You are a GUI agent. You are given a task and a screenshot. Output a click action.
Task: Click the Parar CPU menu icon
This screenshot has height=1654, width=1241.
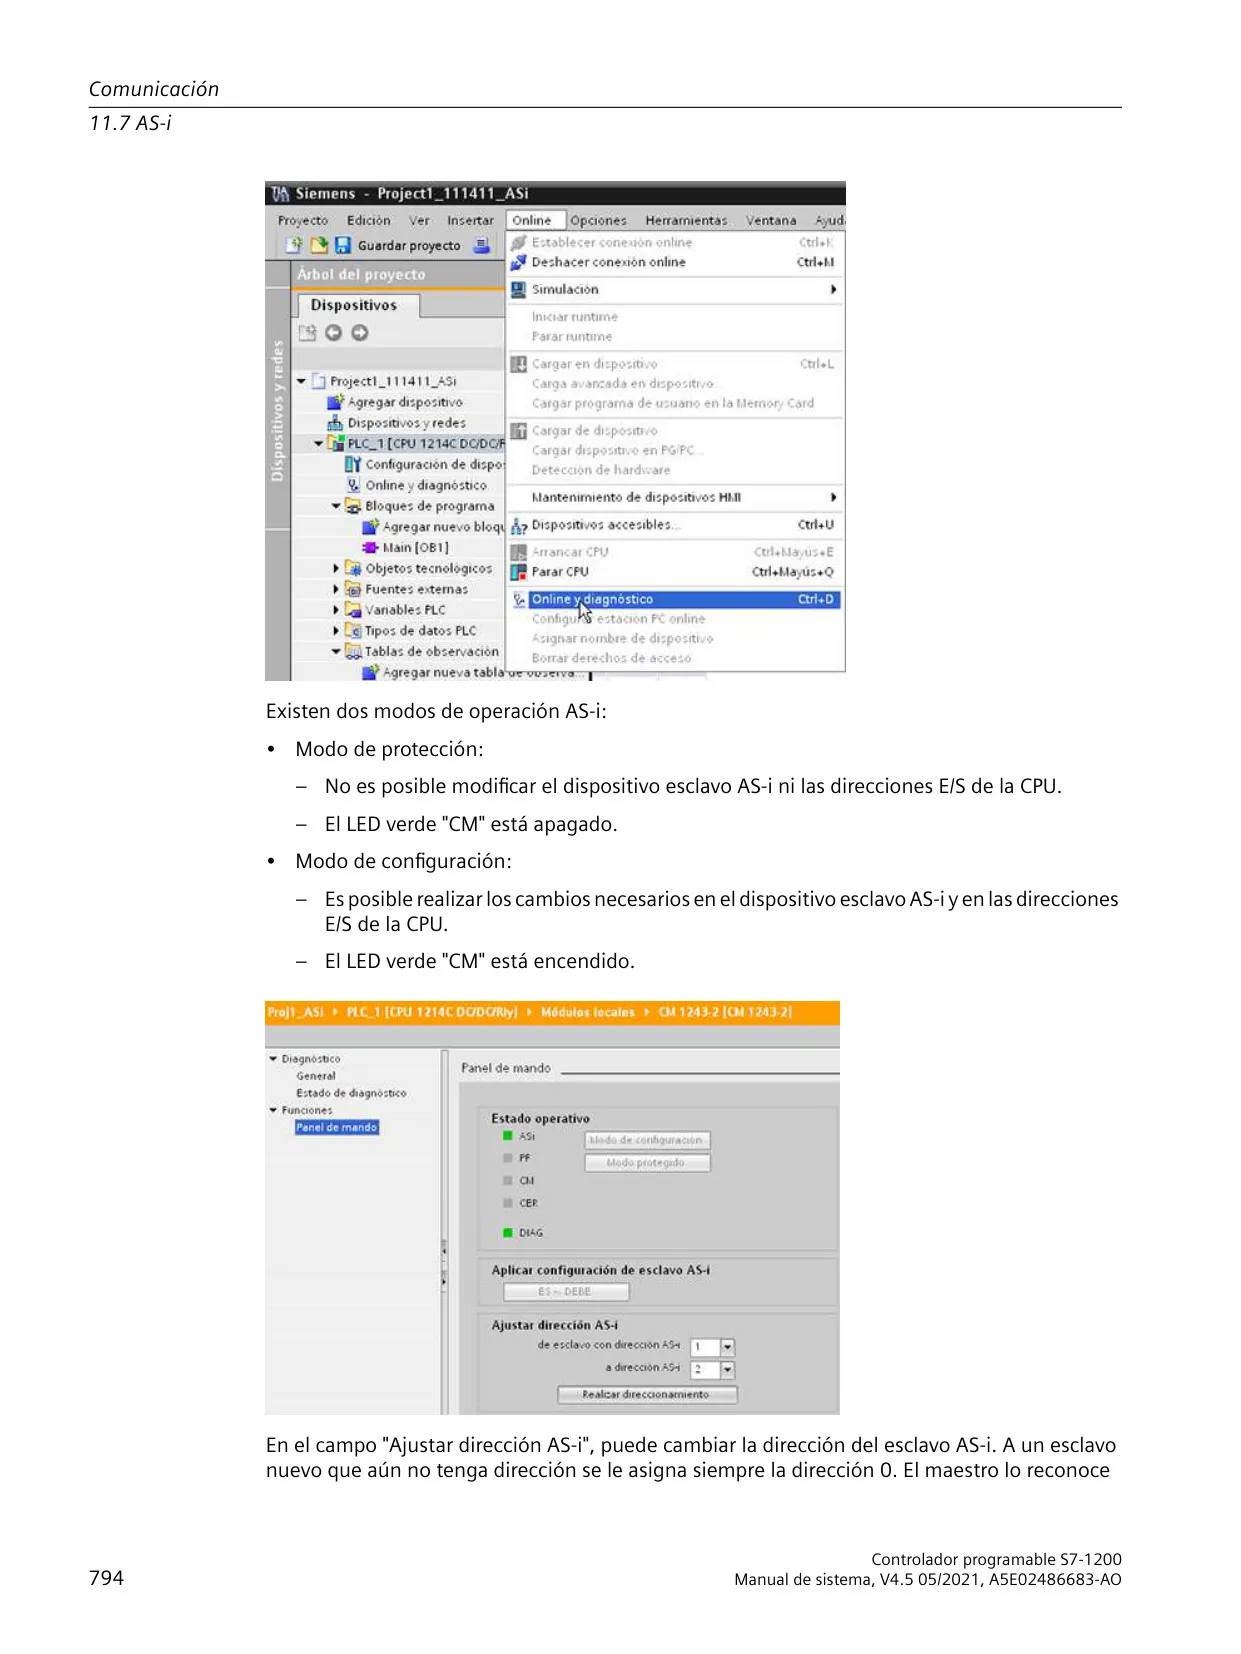tap(518, 572)
